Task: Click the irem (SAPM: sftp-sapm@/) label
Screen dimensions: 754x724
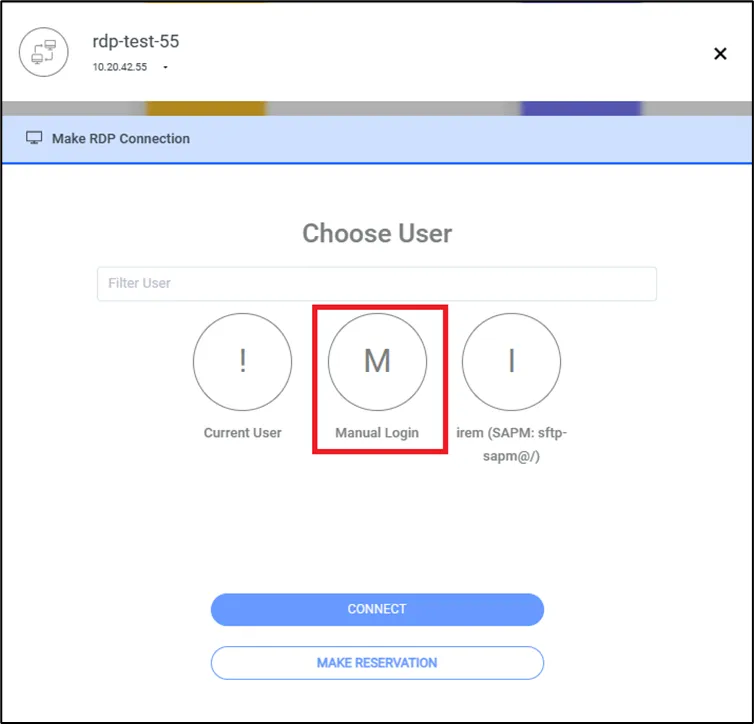Action: coord(511,444)
